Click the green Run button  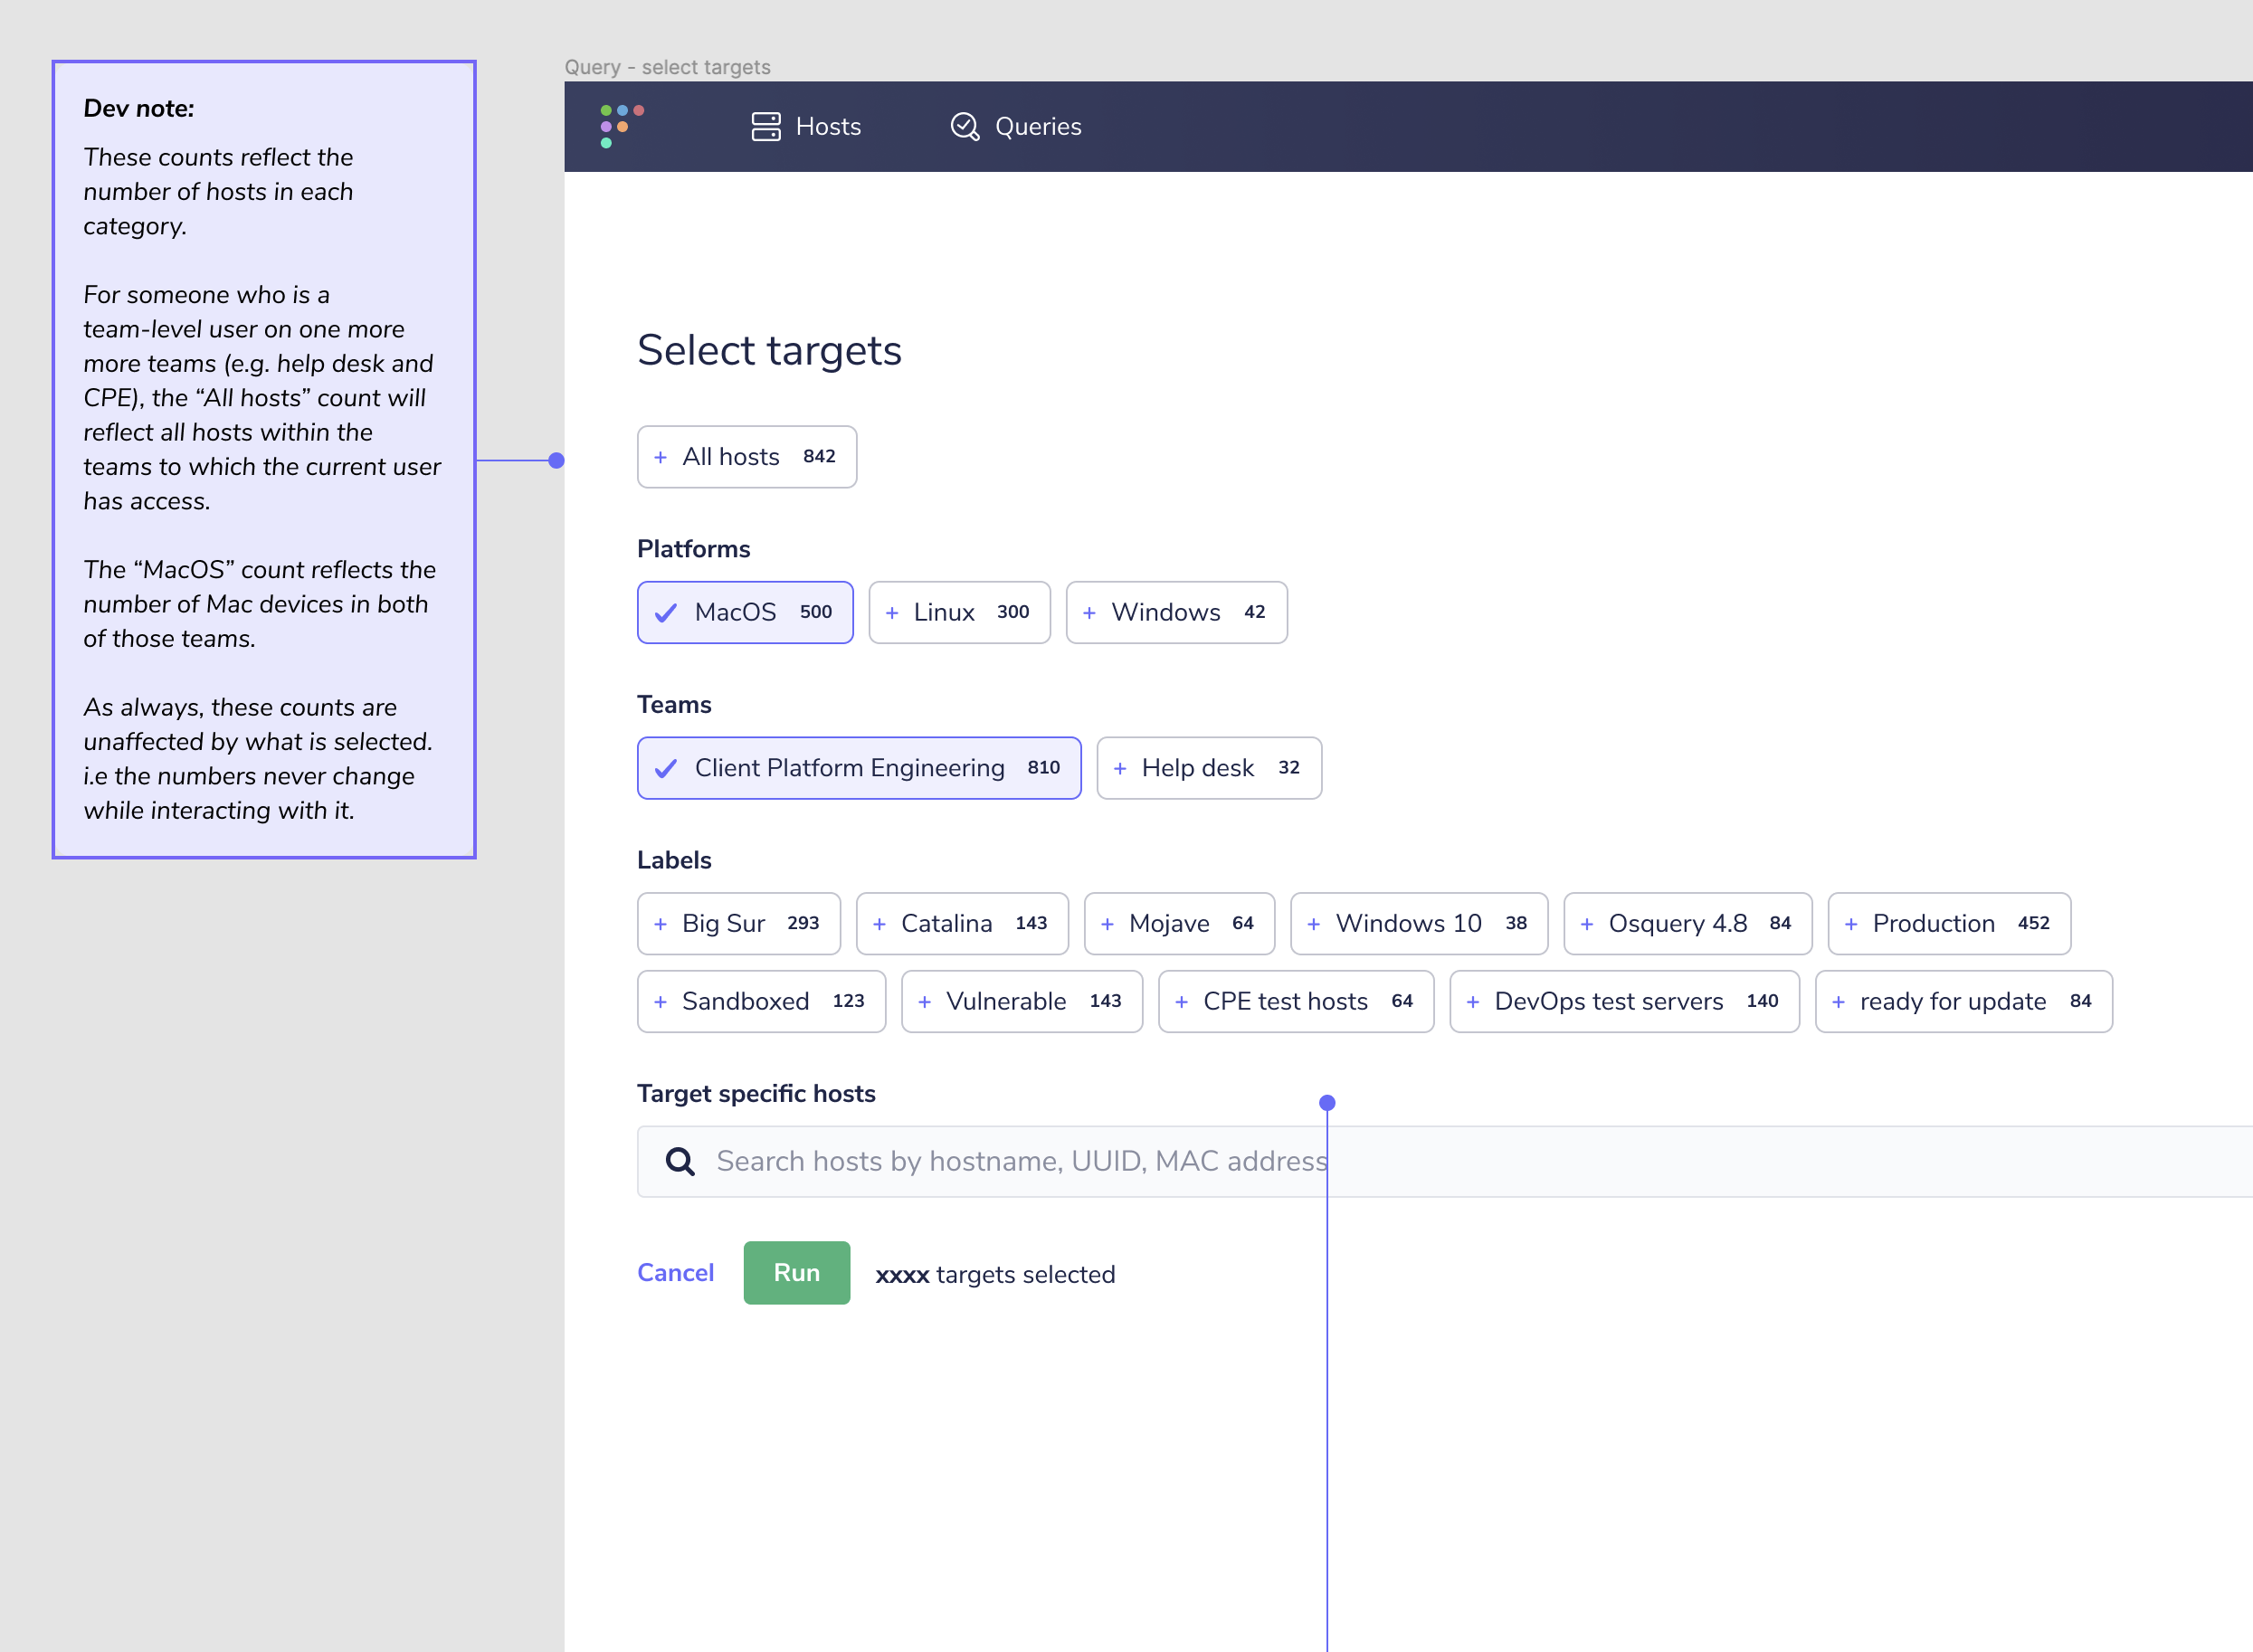[796, 1272]
